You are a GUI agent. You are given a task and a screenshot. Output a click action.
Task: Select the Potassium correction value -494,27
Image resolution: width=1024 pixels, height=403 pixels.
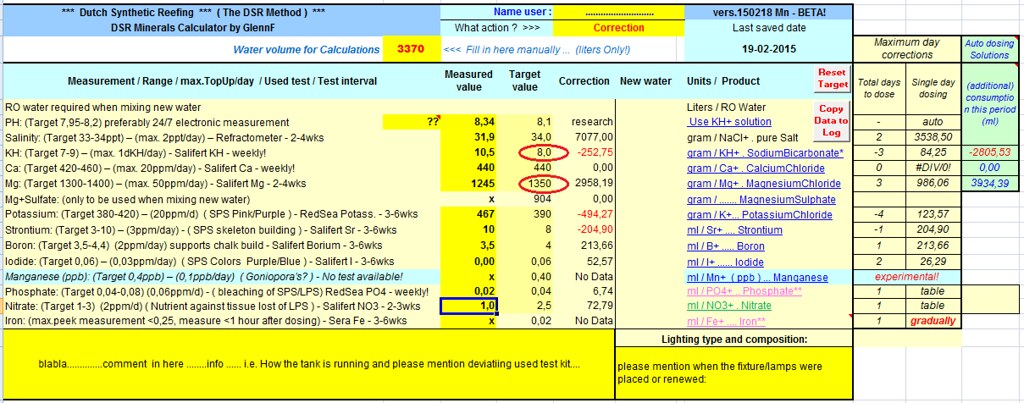(x=585, y=215)
